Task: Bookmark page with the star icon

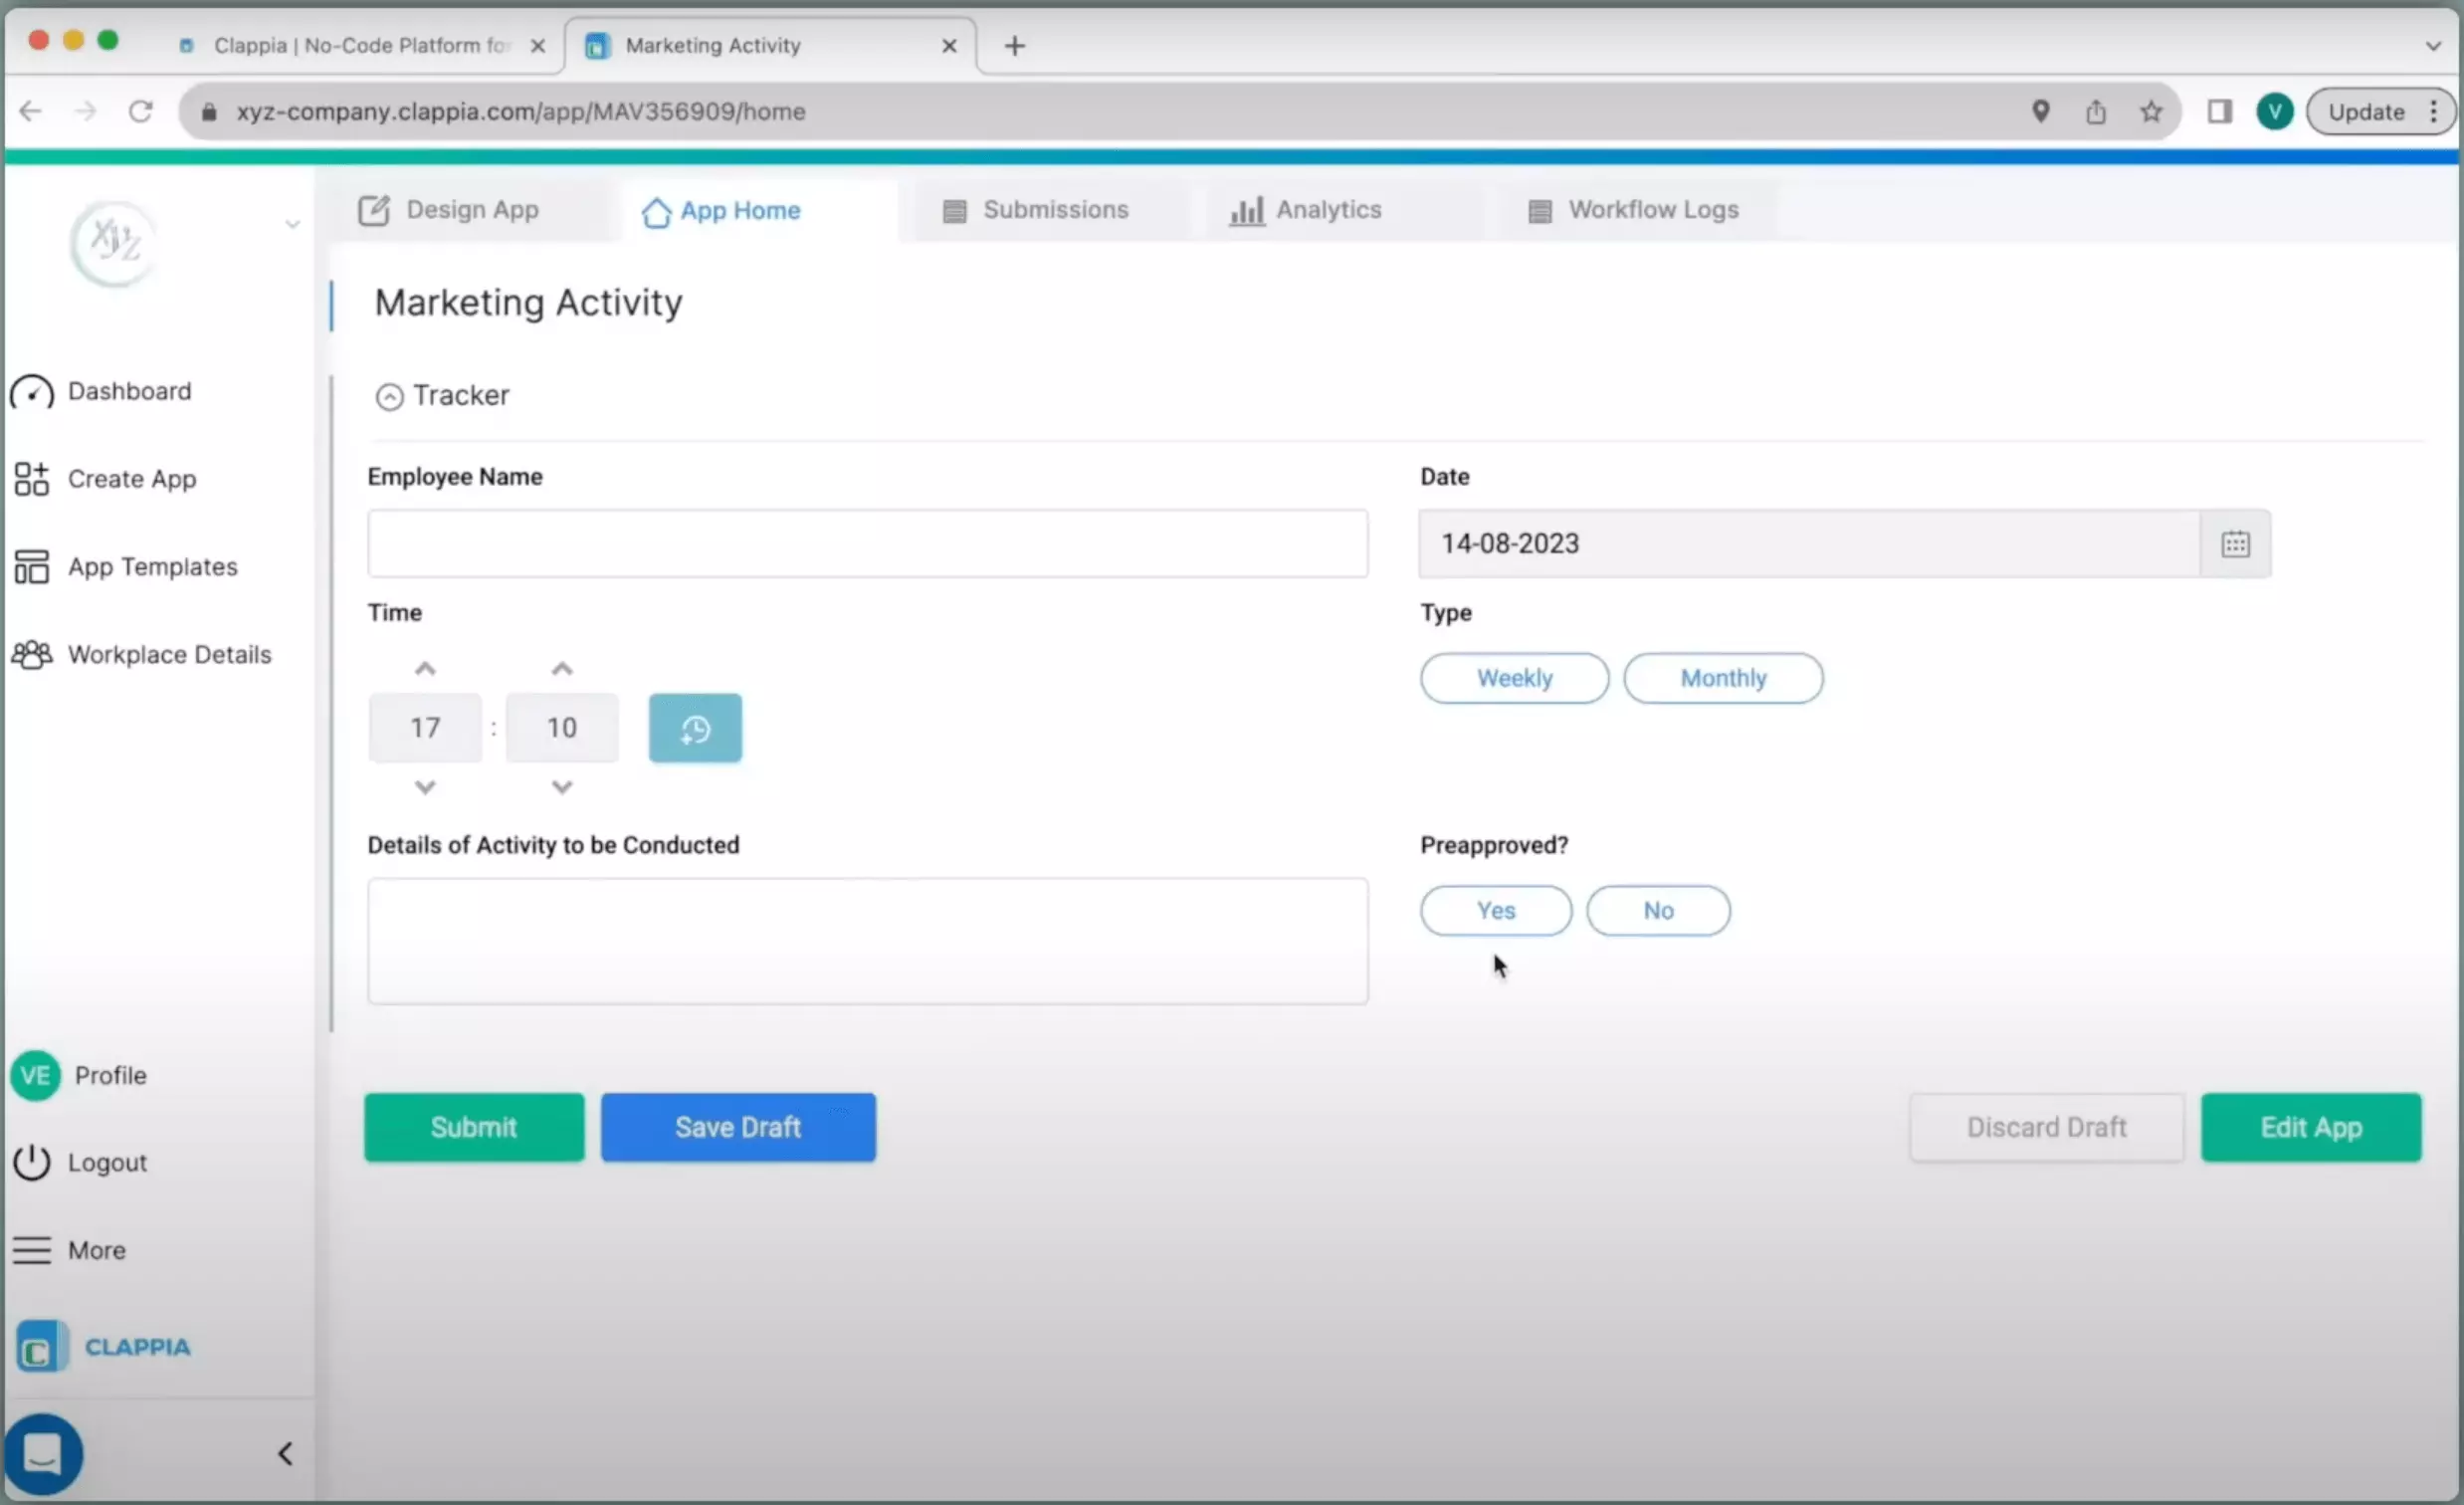Action: 2151,112
